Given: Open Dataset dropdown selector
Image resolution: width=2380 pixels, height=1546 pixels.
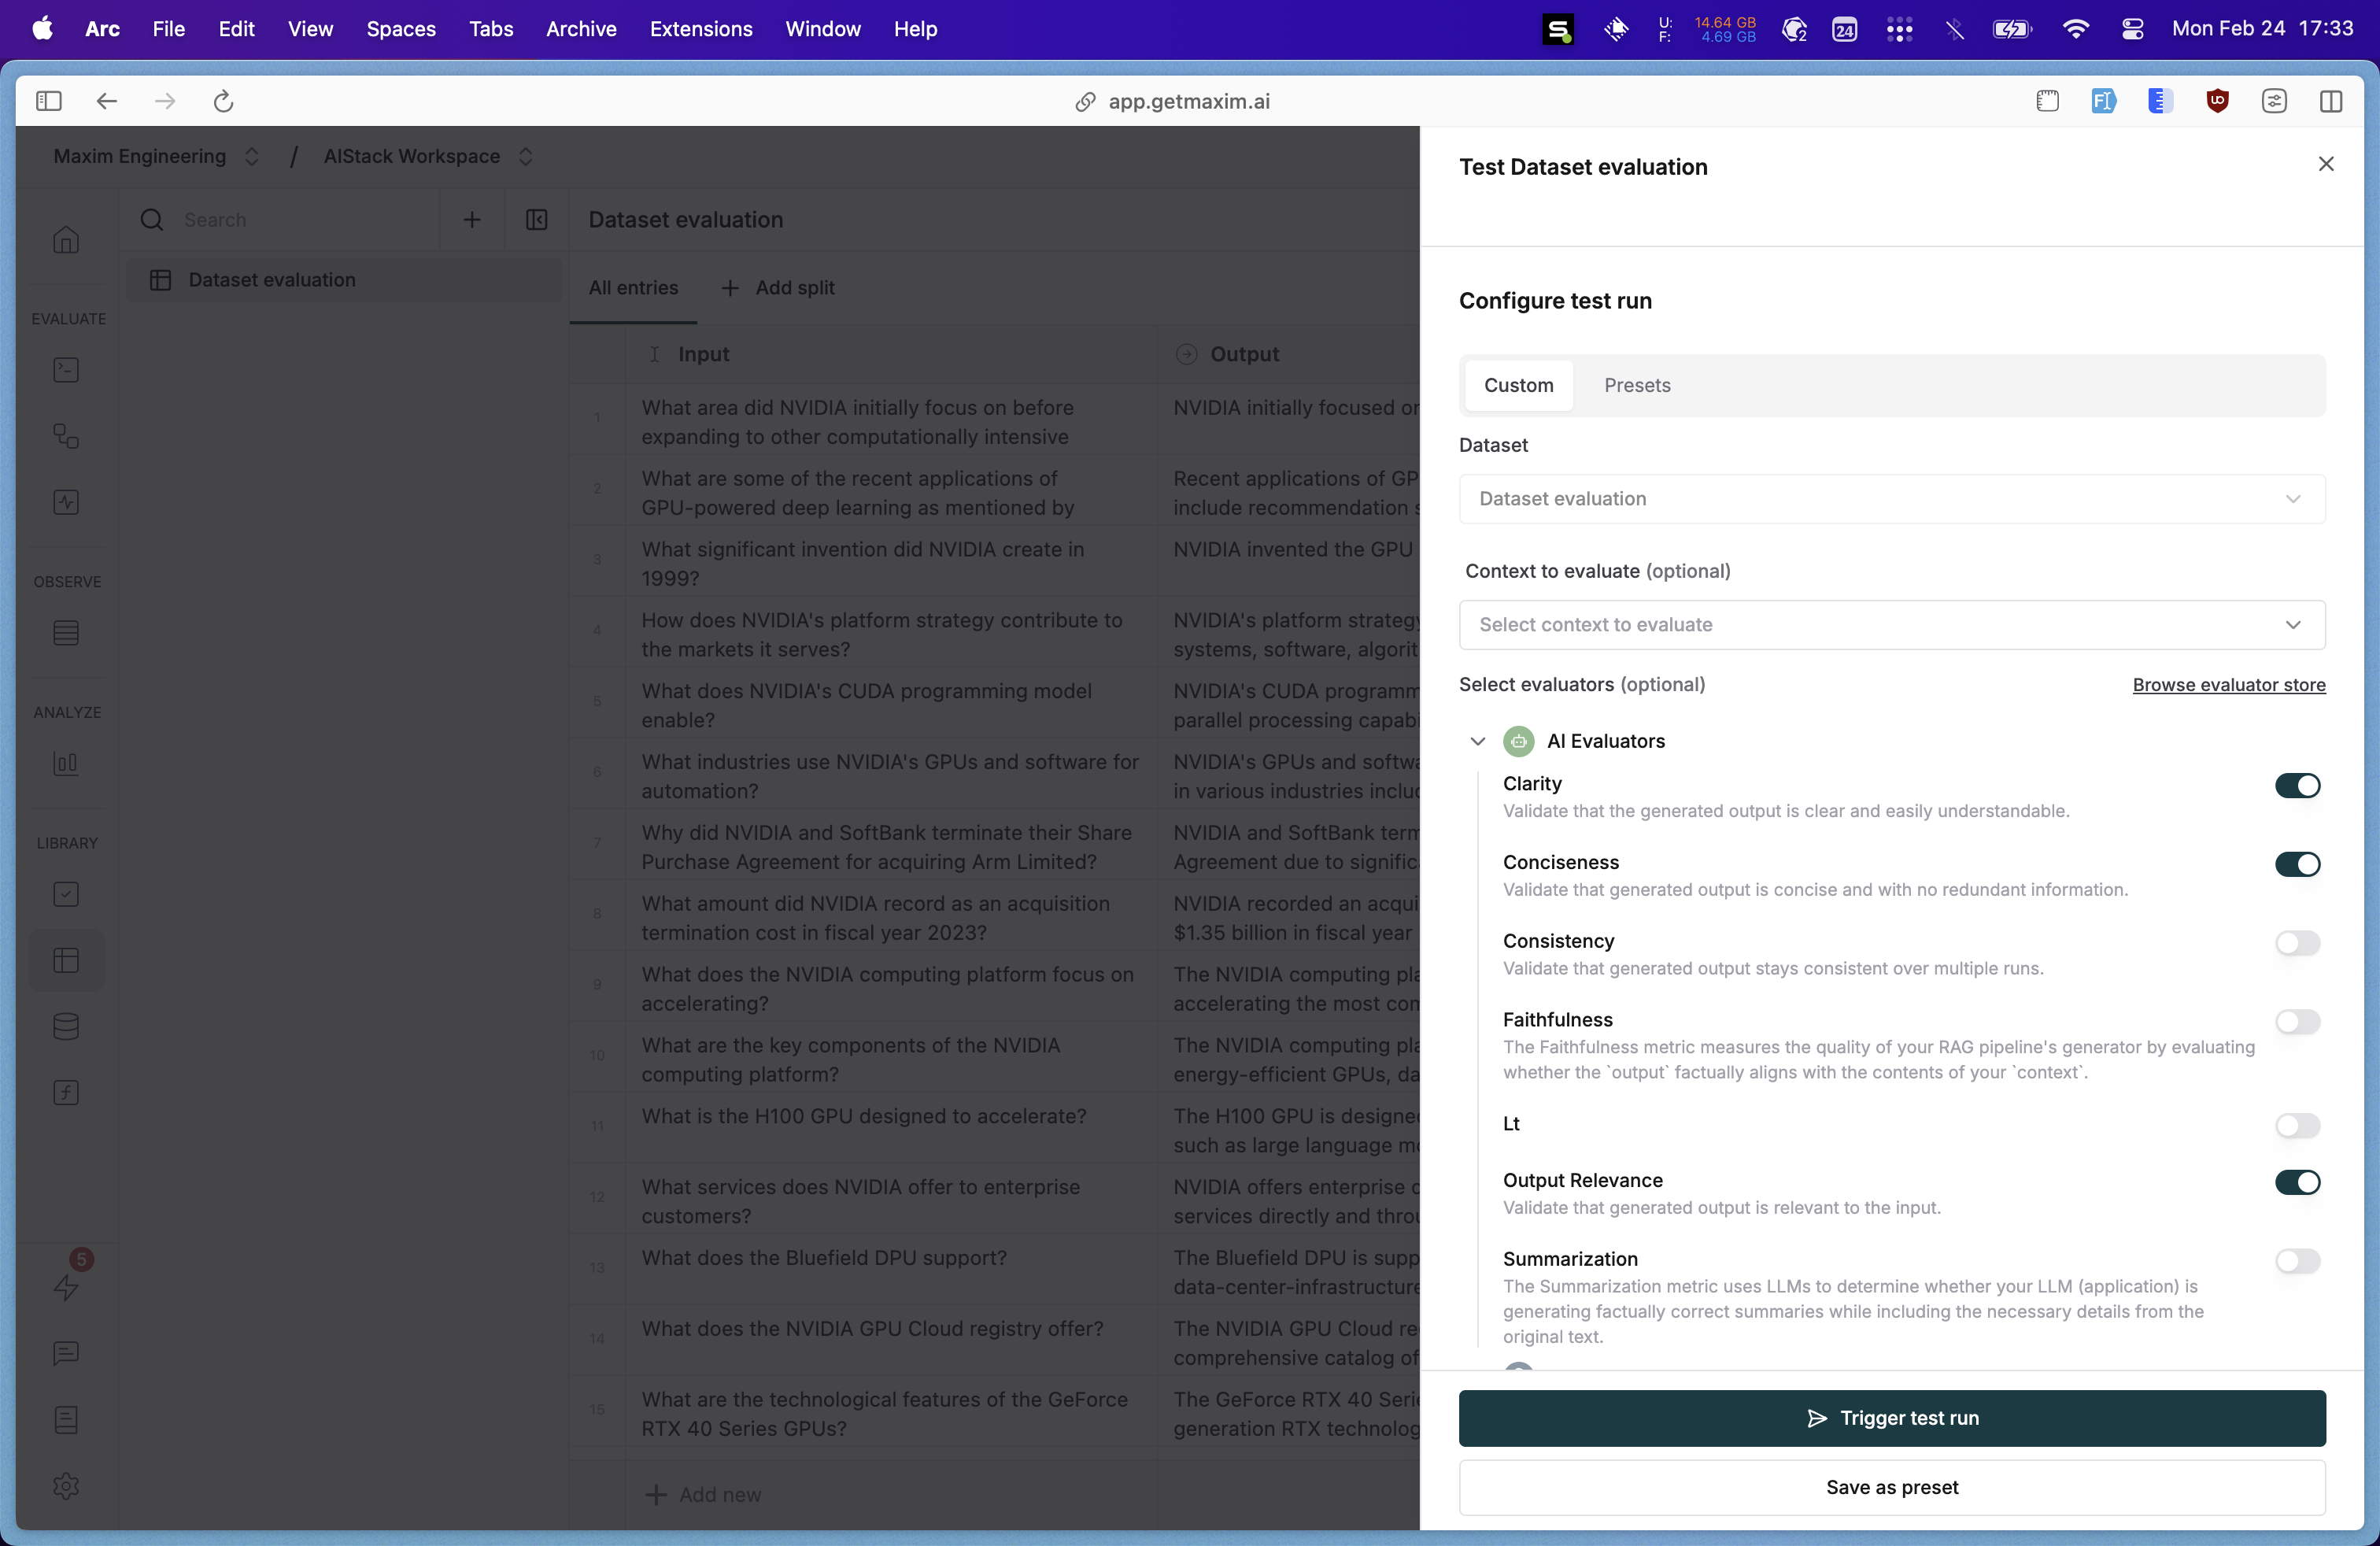Looking at the screenshot, I should (x=1893, y=500).
